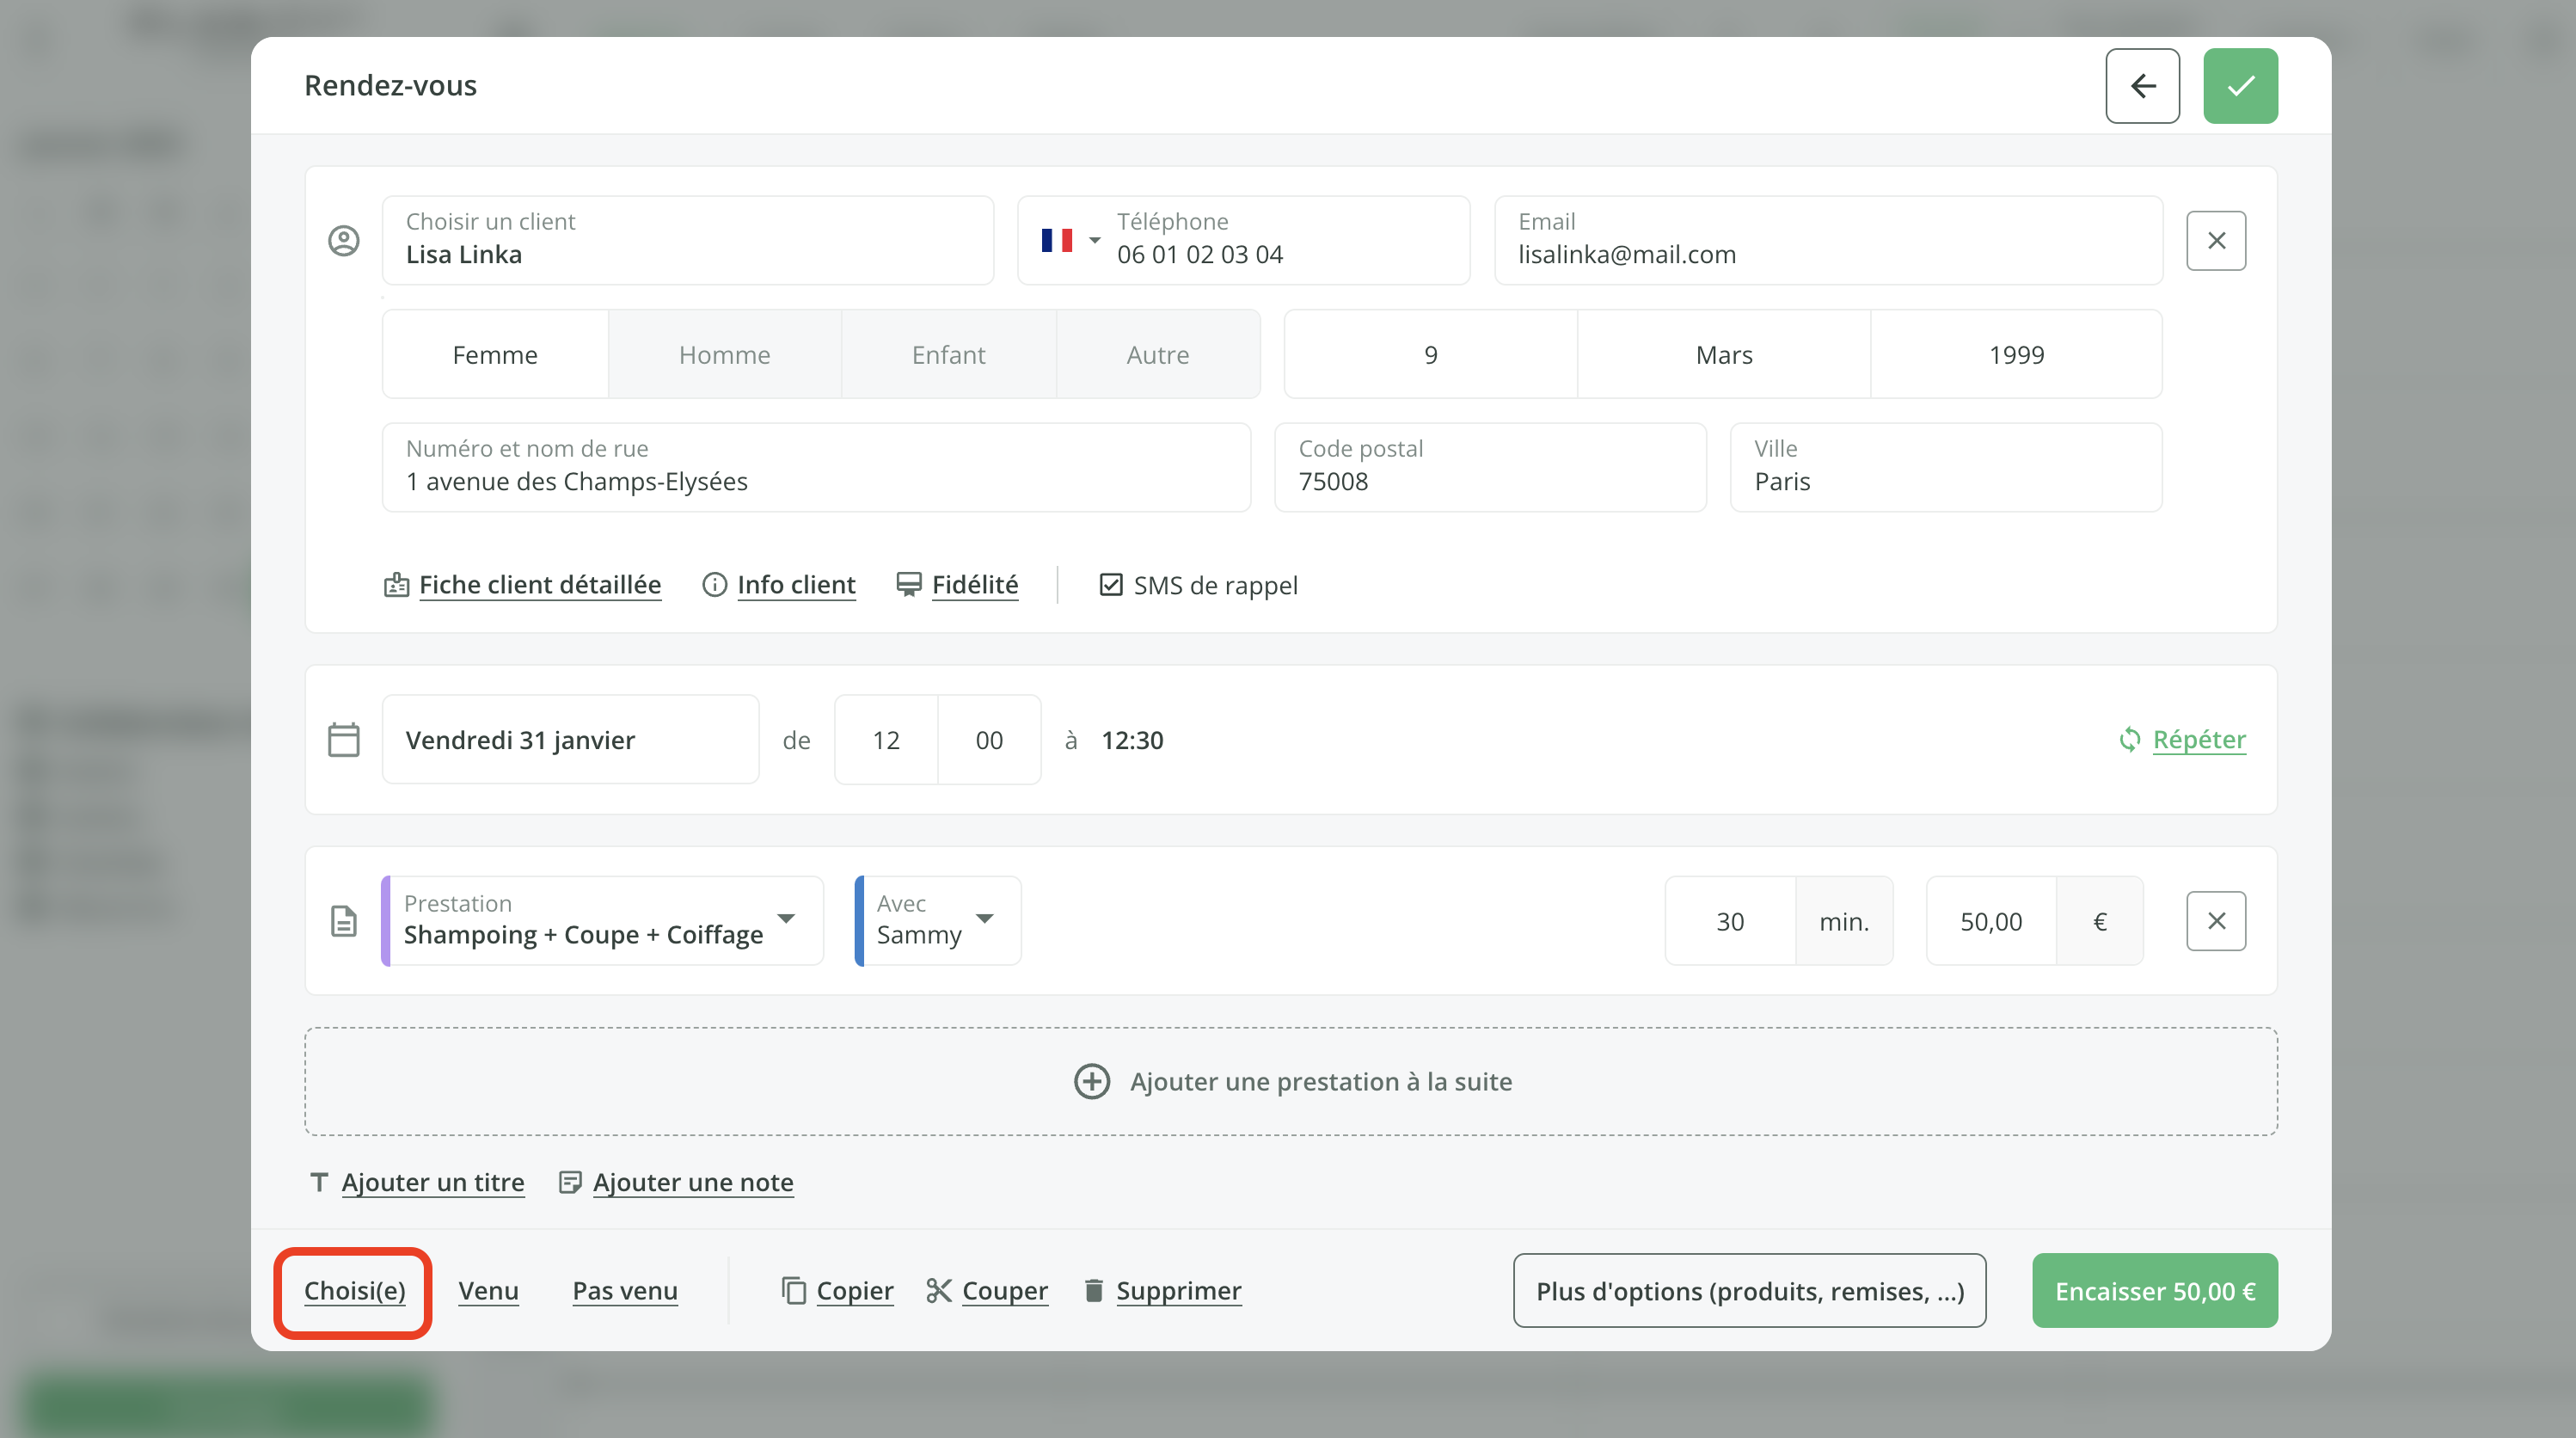Mark appointment status as Pas venu
This screenshot has width=2576, height=1438.
(624, 1291)
